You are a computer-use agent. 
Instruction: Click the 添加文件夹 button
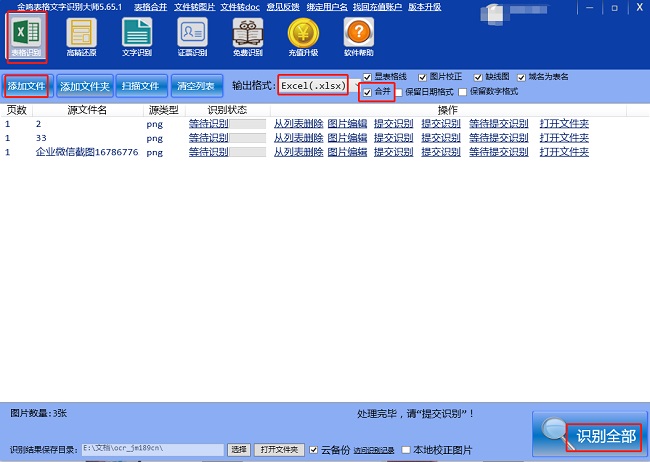tap(85, 86)
